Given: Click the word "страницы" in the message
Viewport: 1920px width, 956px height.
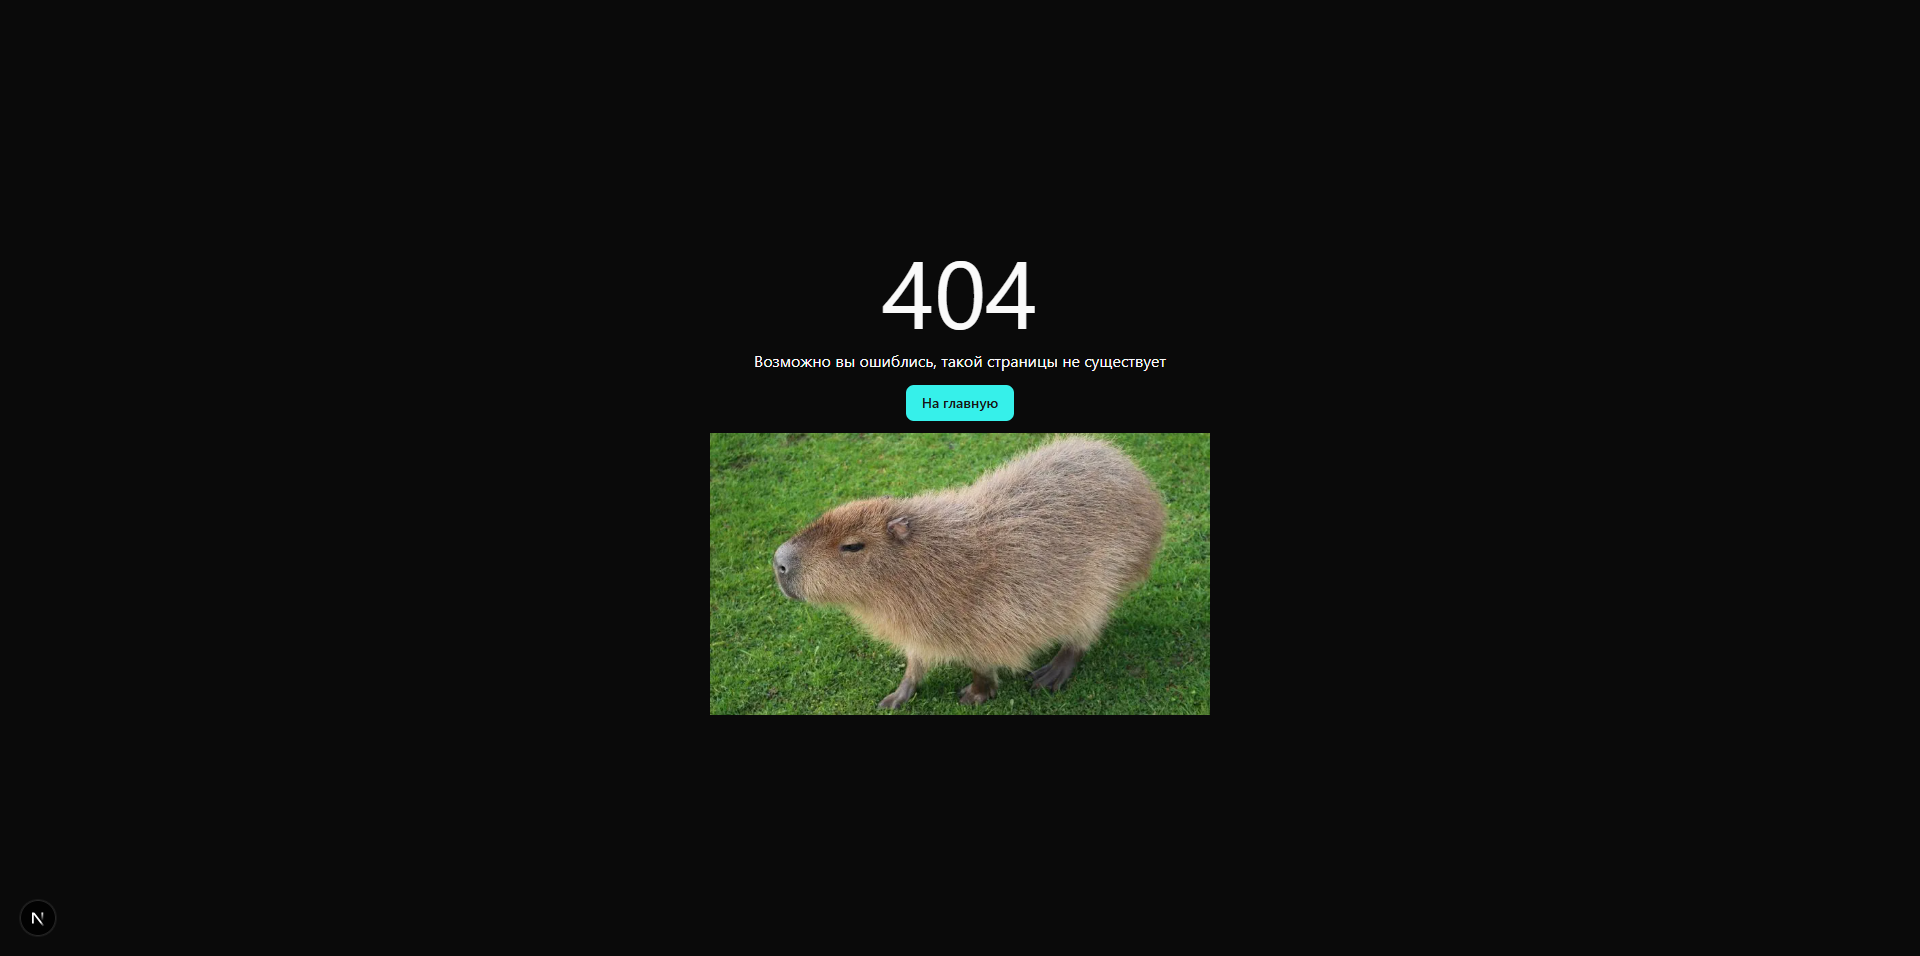Looking at the screenshot, I should 1022,362.
